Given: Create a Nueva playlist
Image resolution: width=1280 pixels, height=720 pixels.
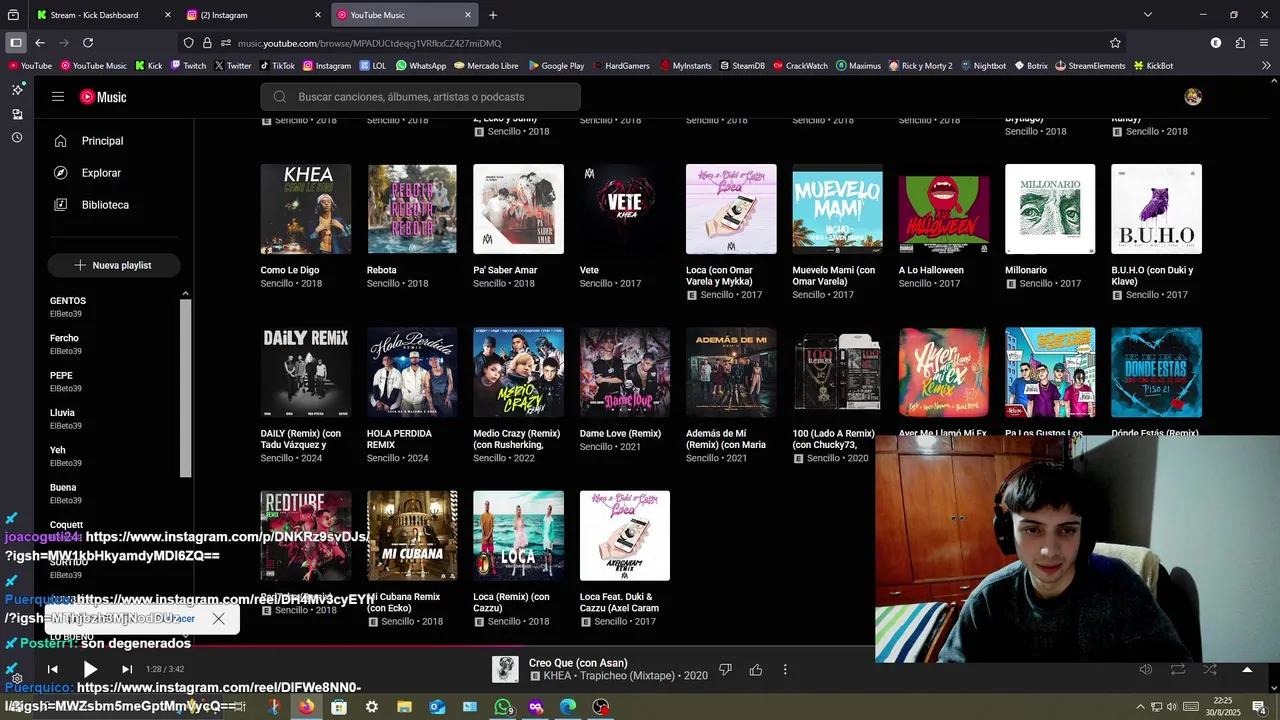Looking at the screenshot, I should pyautogui.click(x=113, y=265).
